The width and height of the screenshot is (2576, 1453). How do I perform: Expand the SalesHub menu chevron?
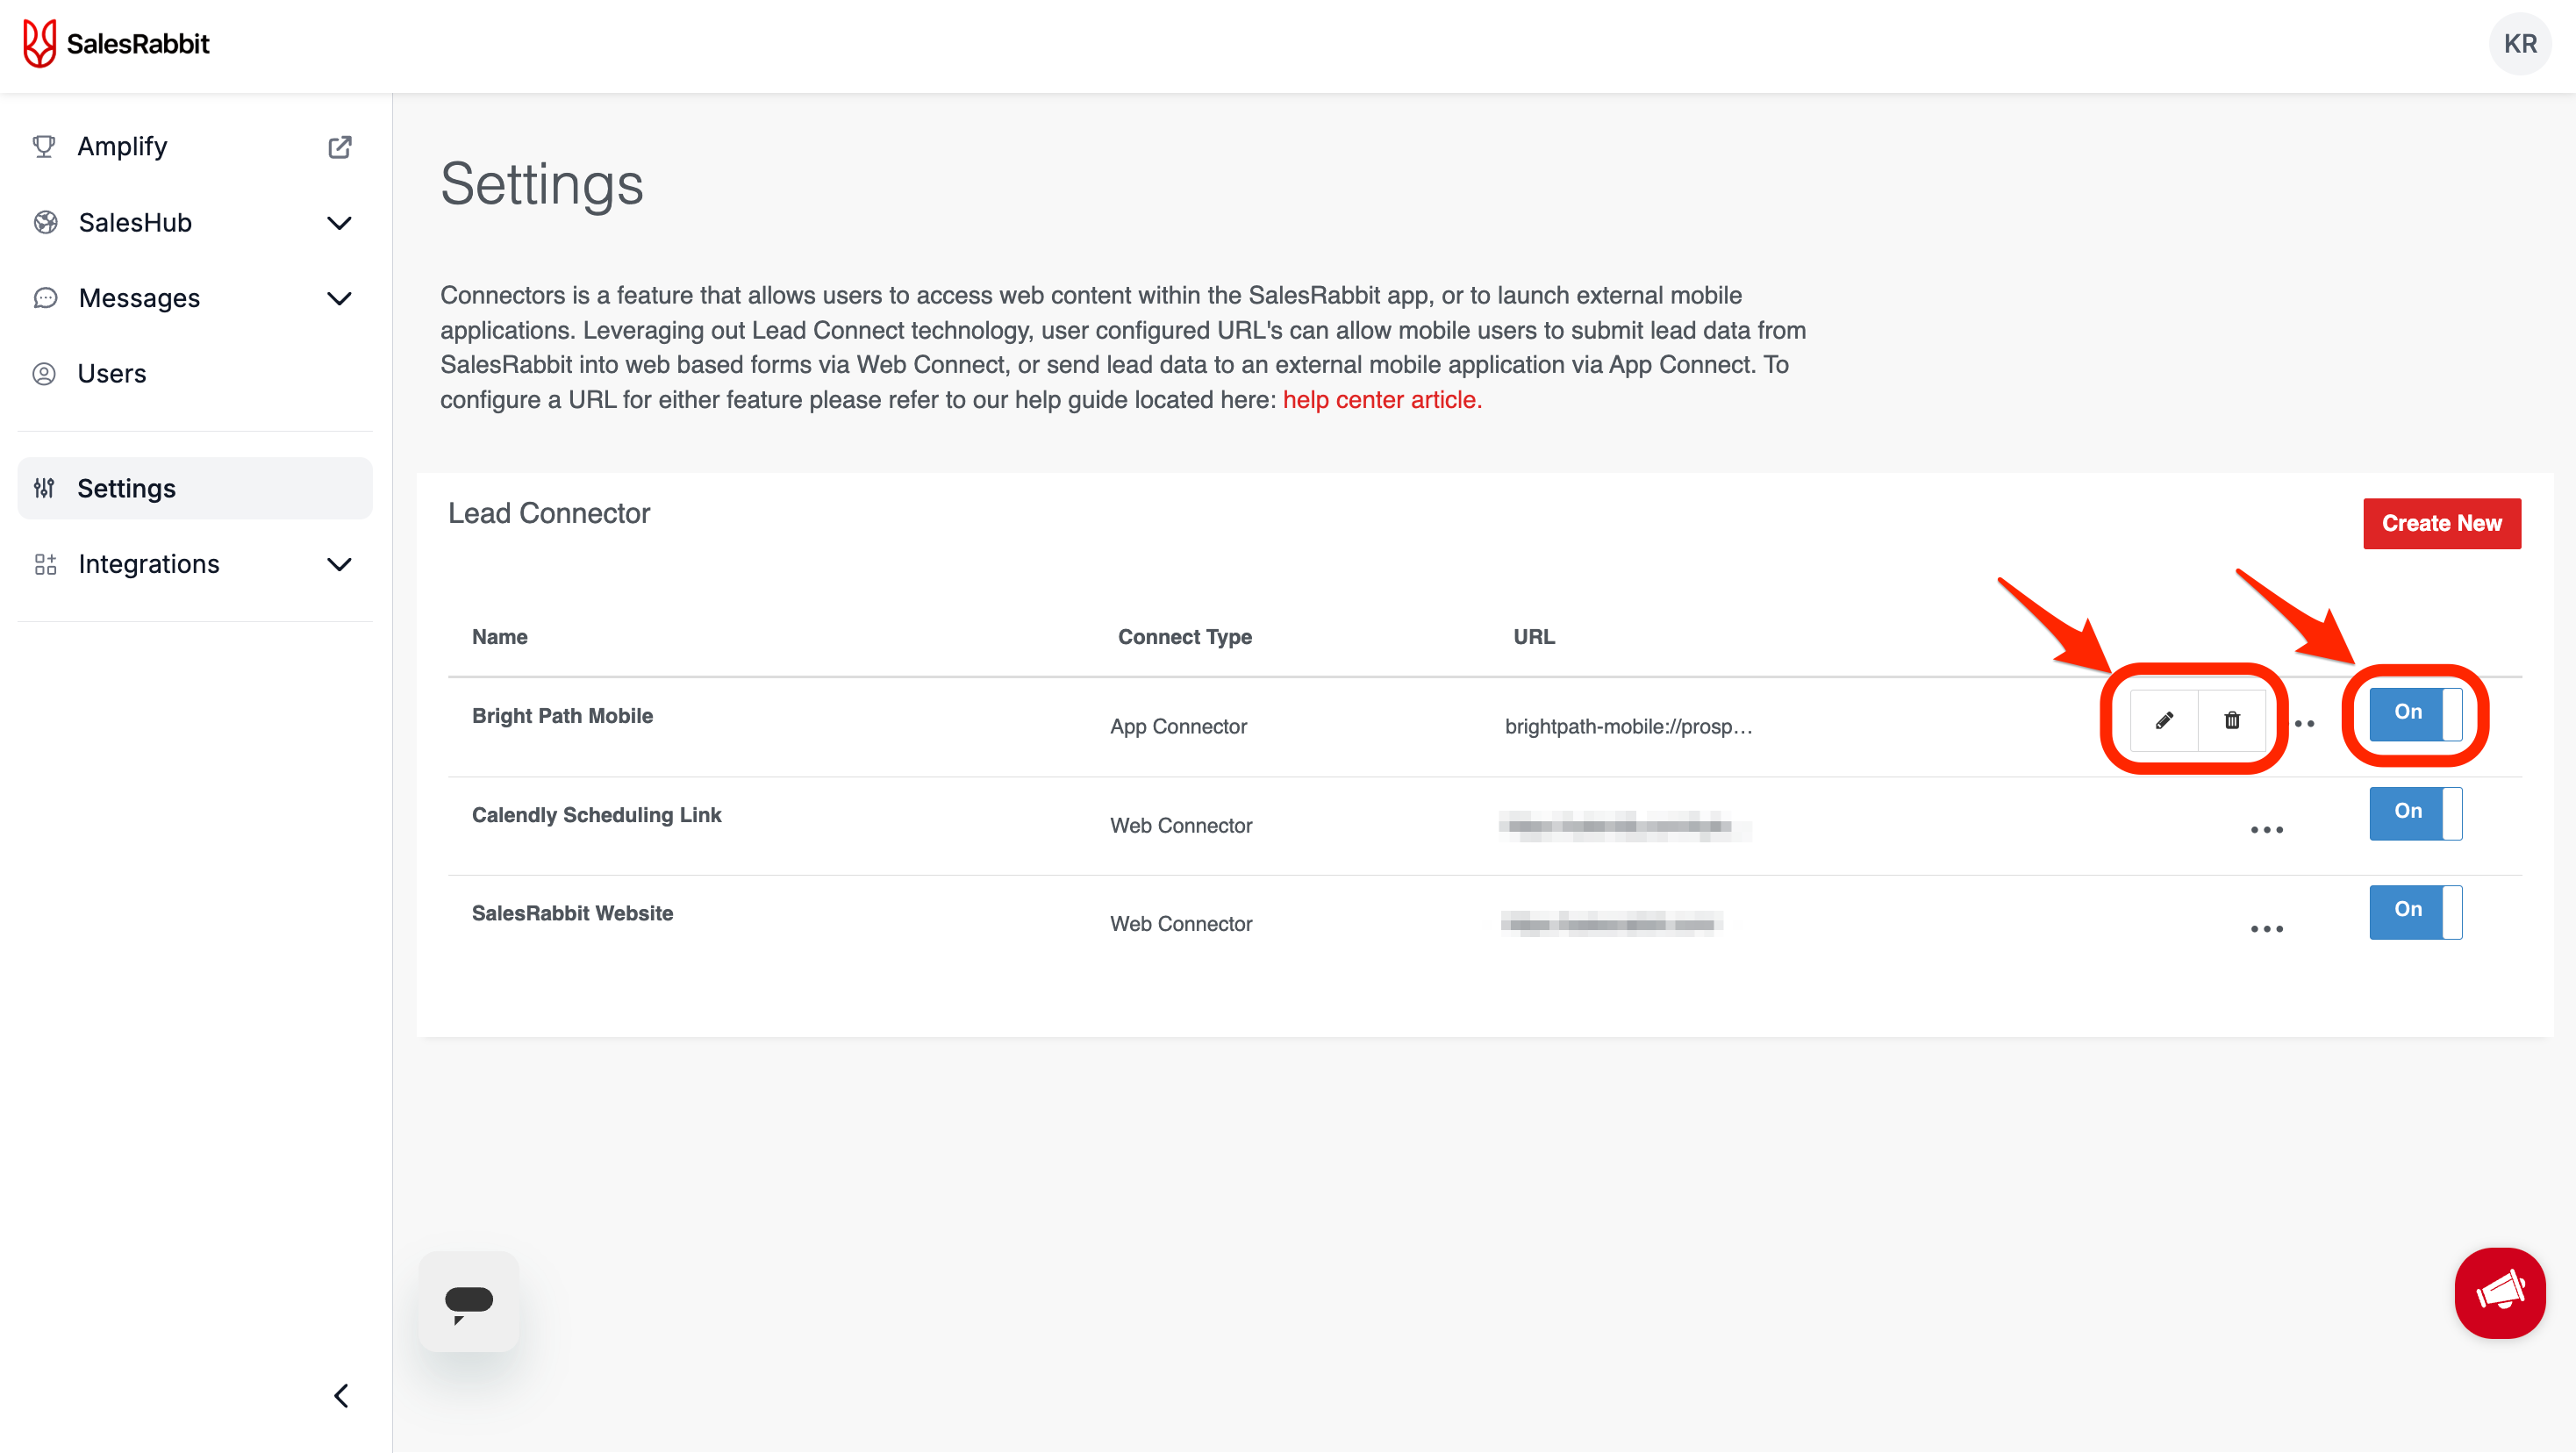tap(340, 223)
